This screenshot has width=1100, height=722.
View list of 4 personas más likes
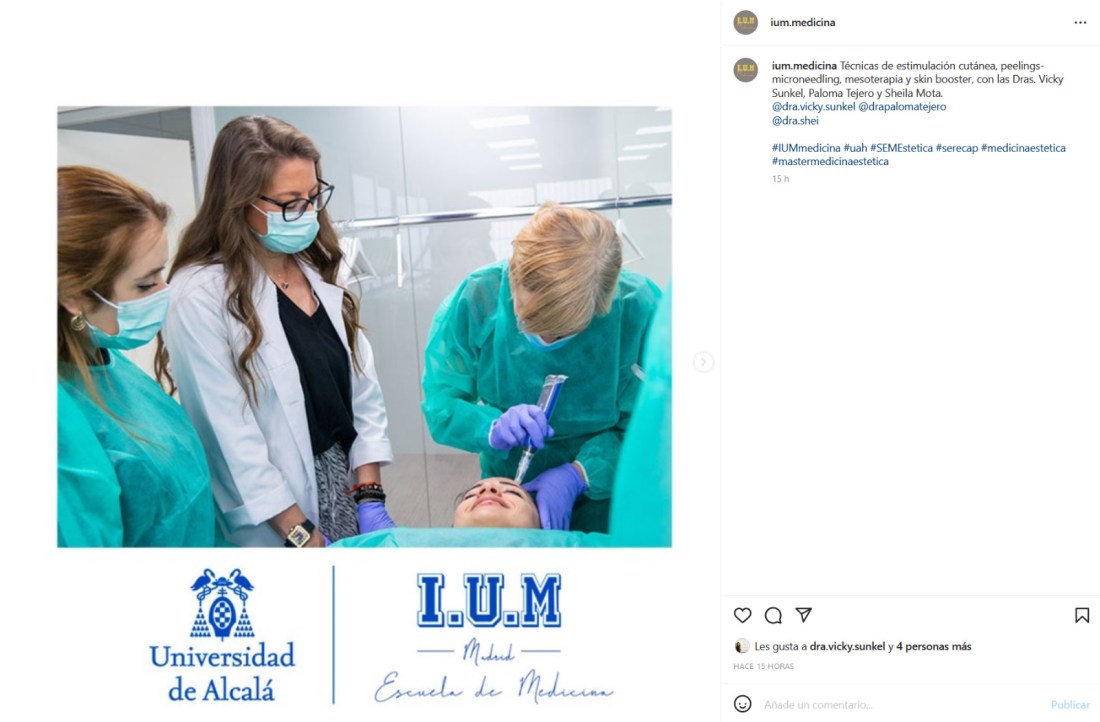click(x=934, y=646)
